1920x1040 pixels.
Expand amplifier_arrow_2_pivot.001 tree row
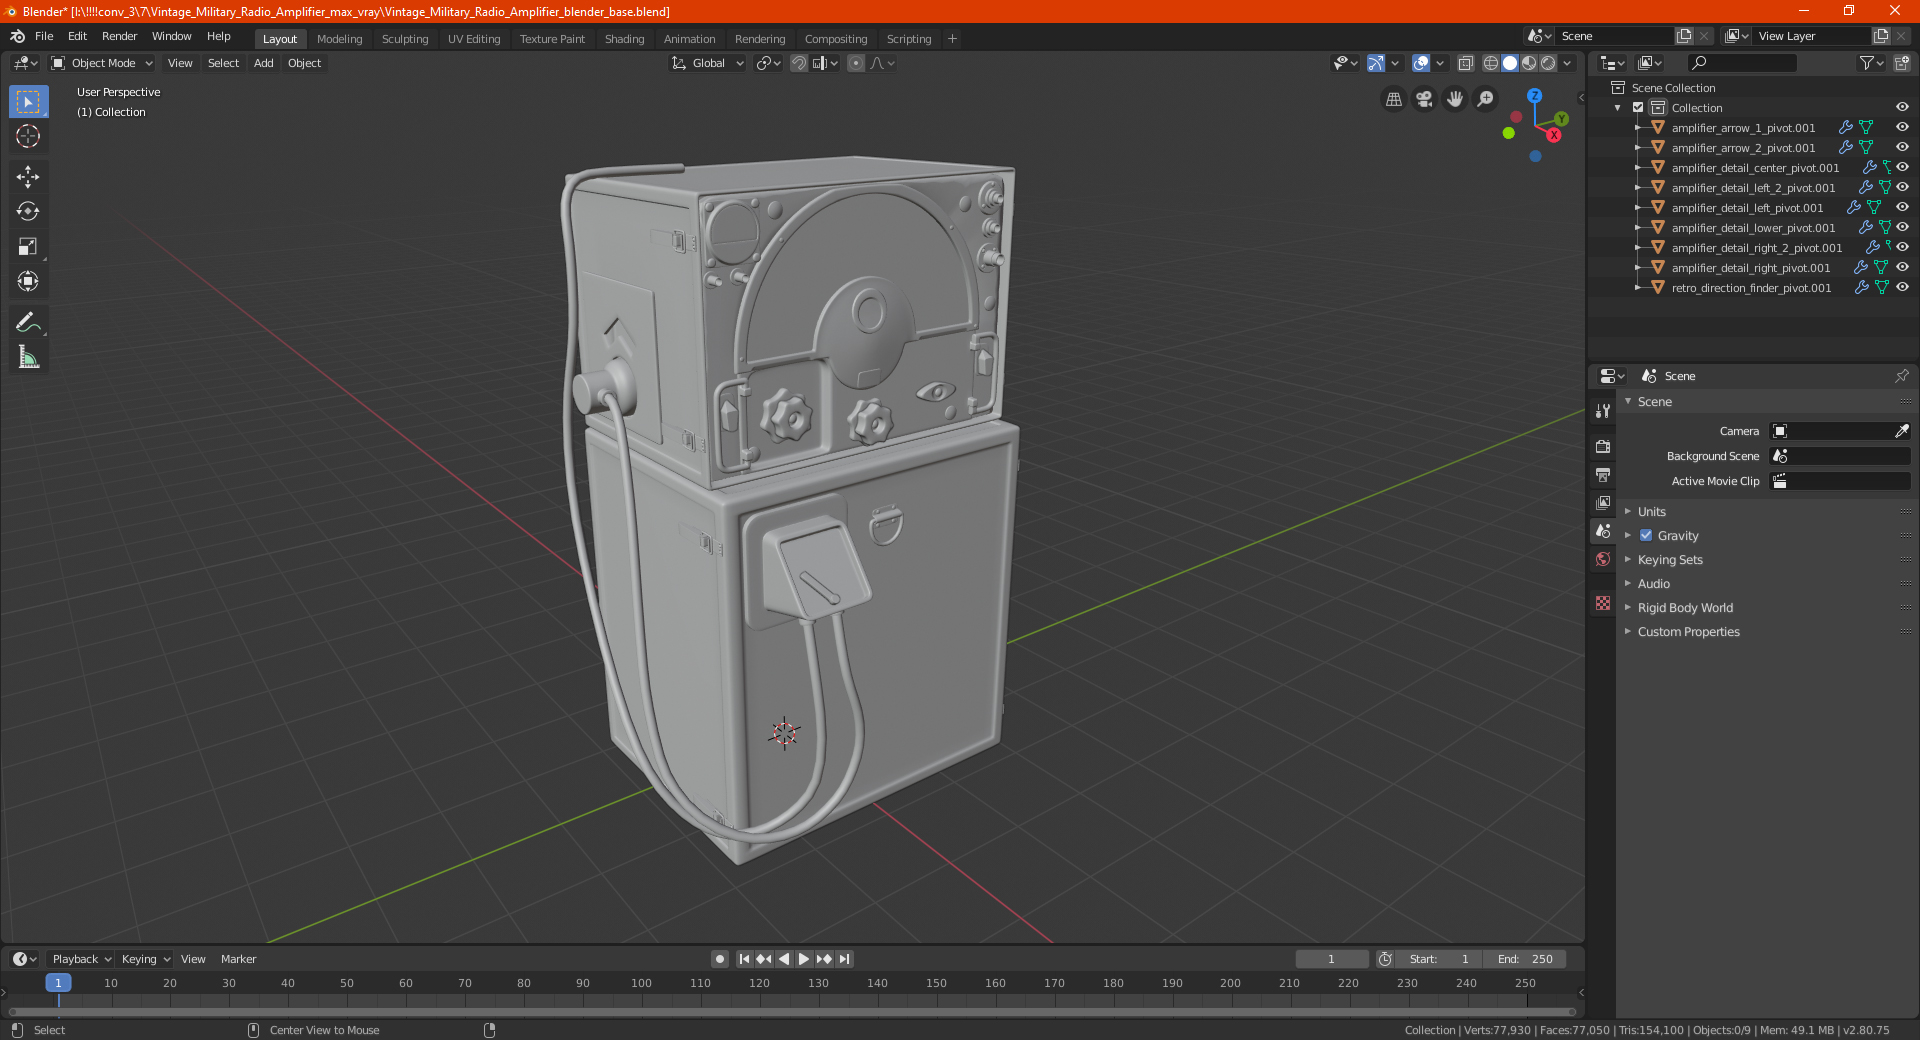point(1637,148)
